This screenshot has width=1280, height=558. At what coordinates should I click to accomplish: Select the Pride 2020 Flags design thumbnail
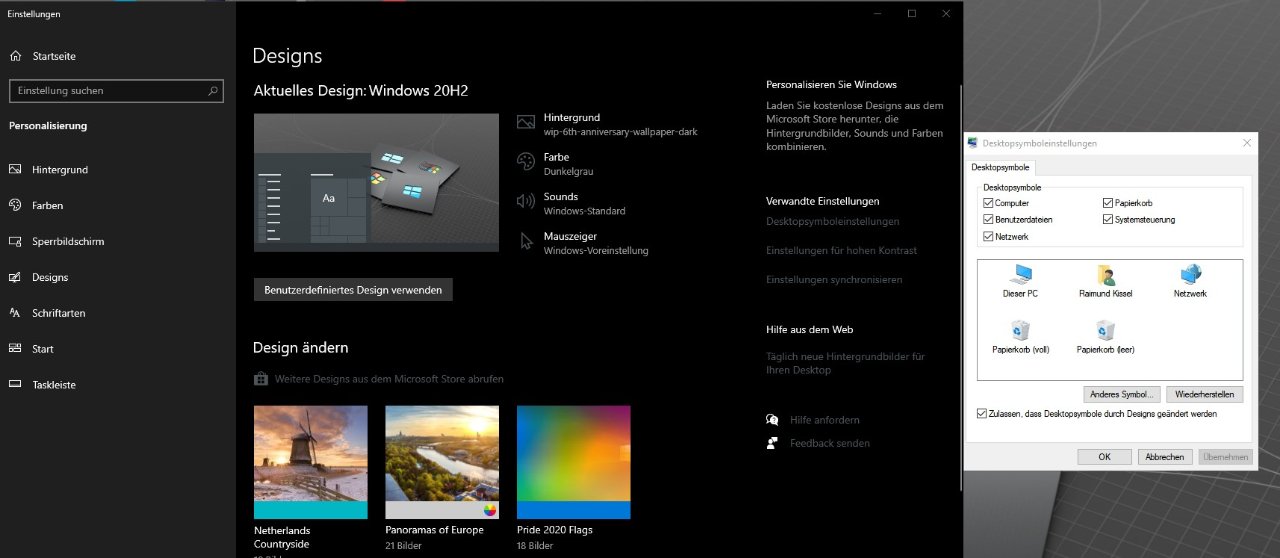pos(573,462)
